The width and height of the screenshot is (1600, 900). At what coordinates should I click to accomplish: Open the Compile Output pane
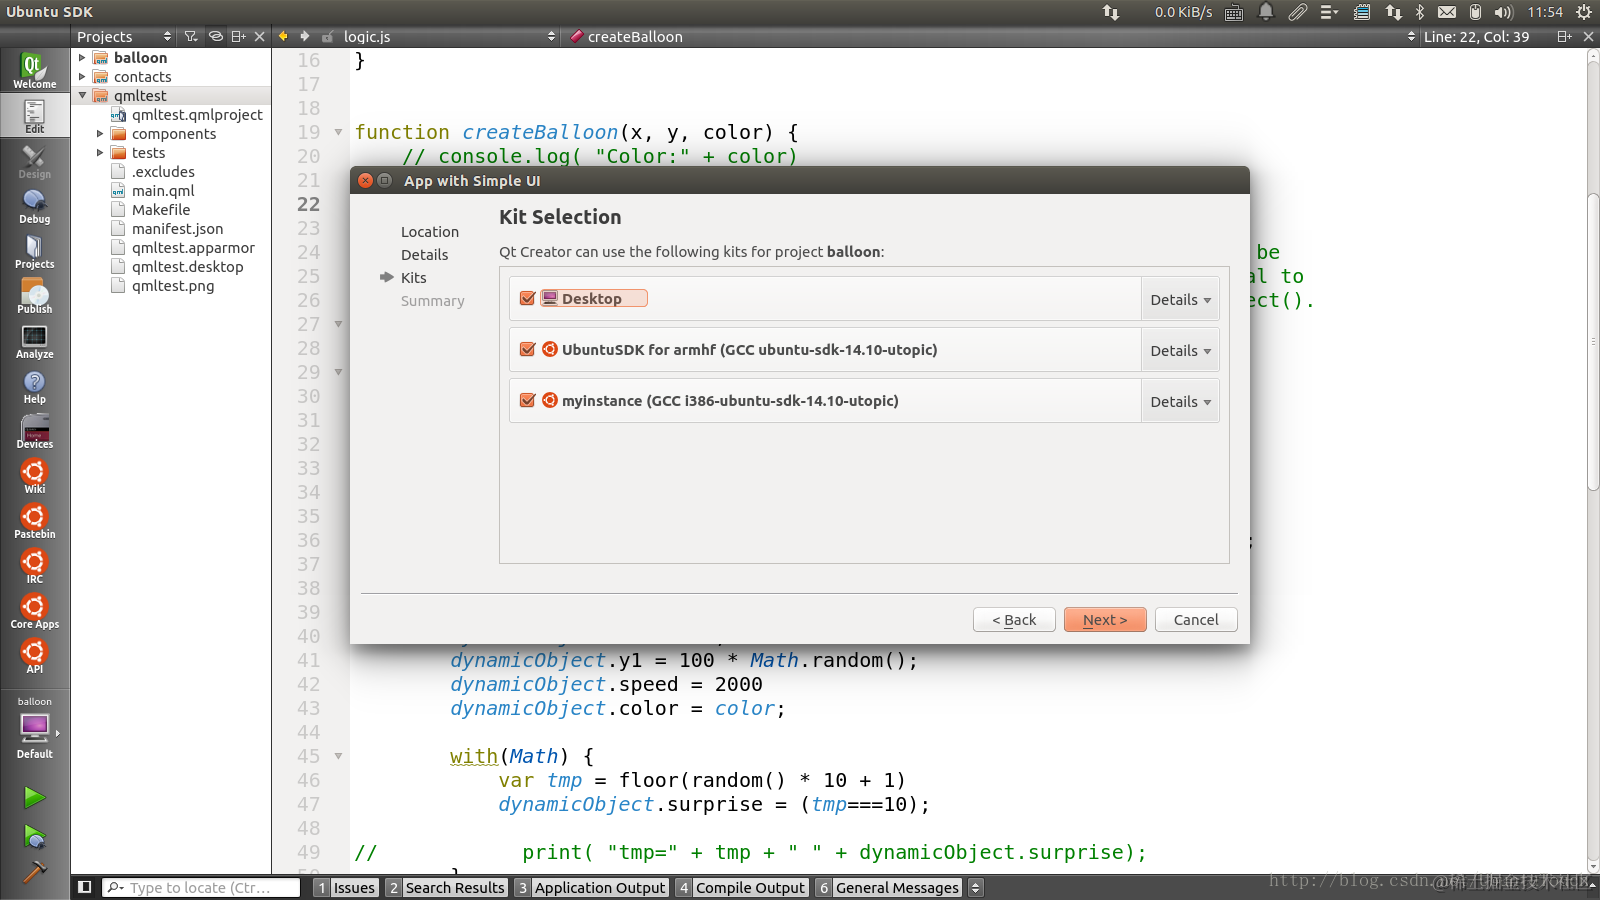[x=742, y=887]
